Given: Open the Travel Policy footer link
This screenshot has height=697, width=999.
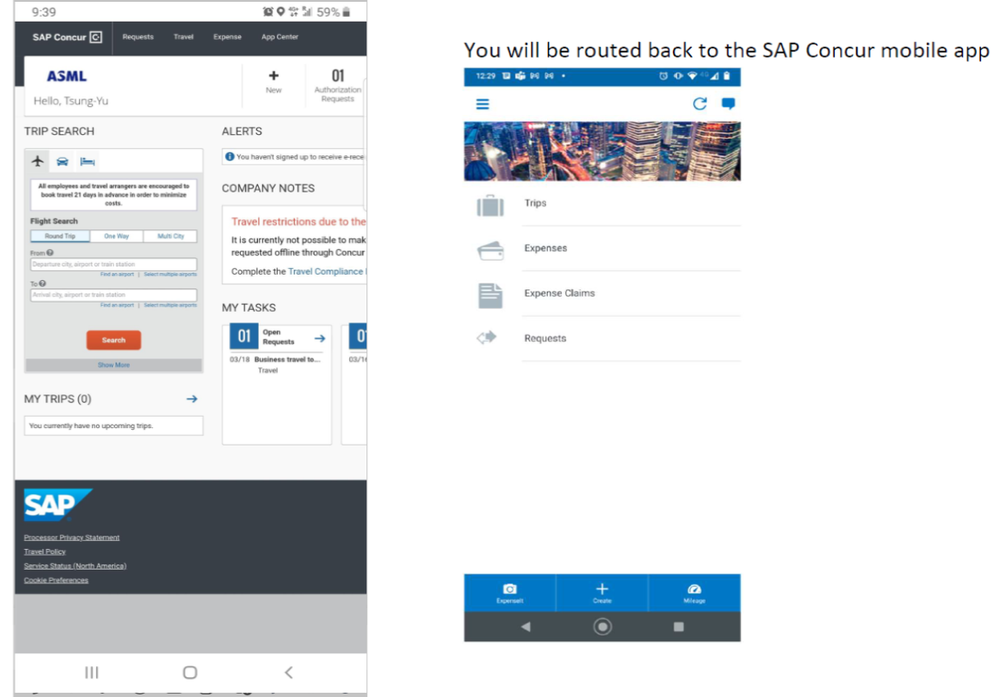Looking at the screenshot, I should tap(45, 551).
